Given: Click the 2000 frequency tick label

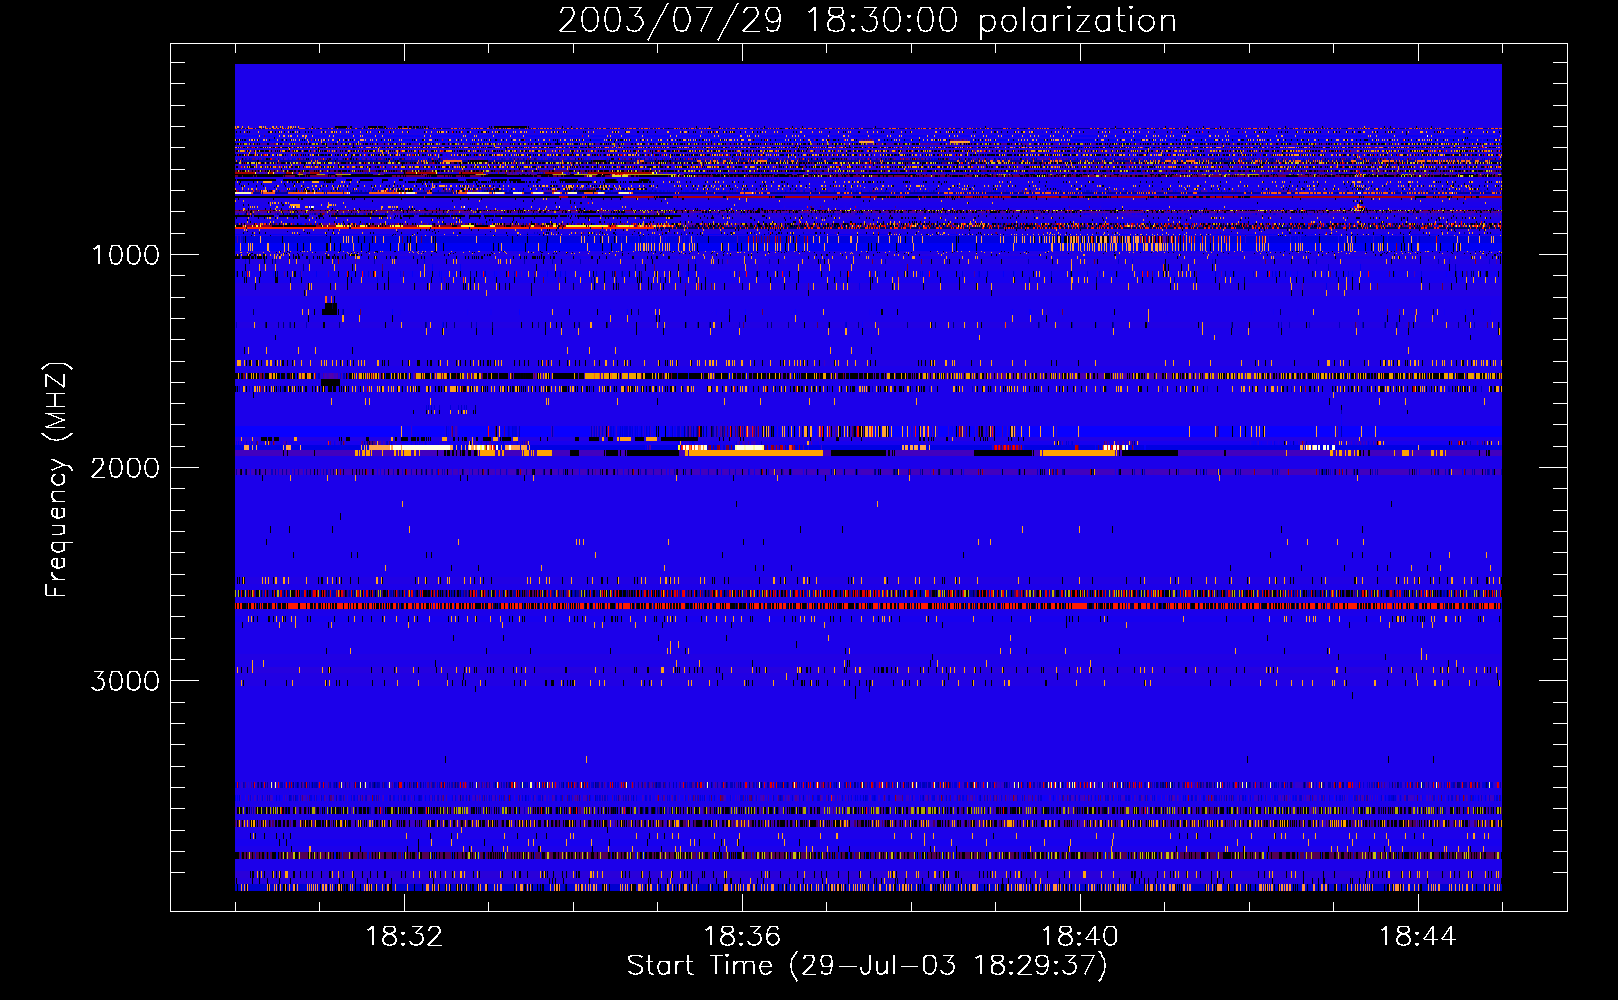Looking at the screenshot, I should 125,468.
